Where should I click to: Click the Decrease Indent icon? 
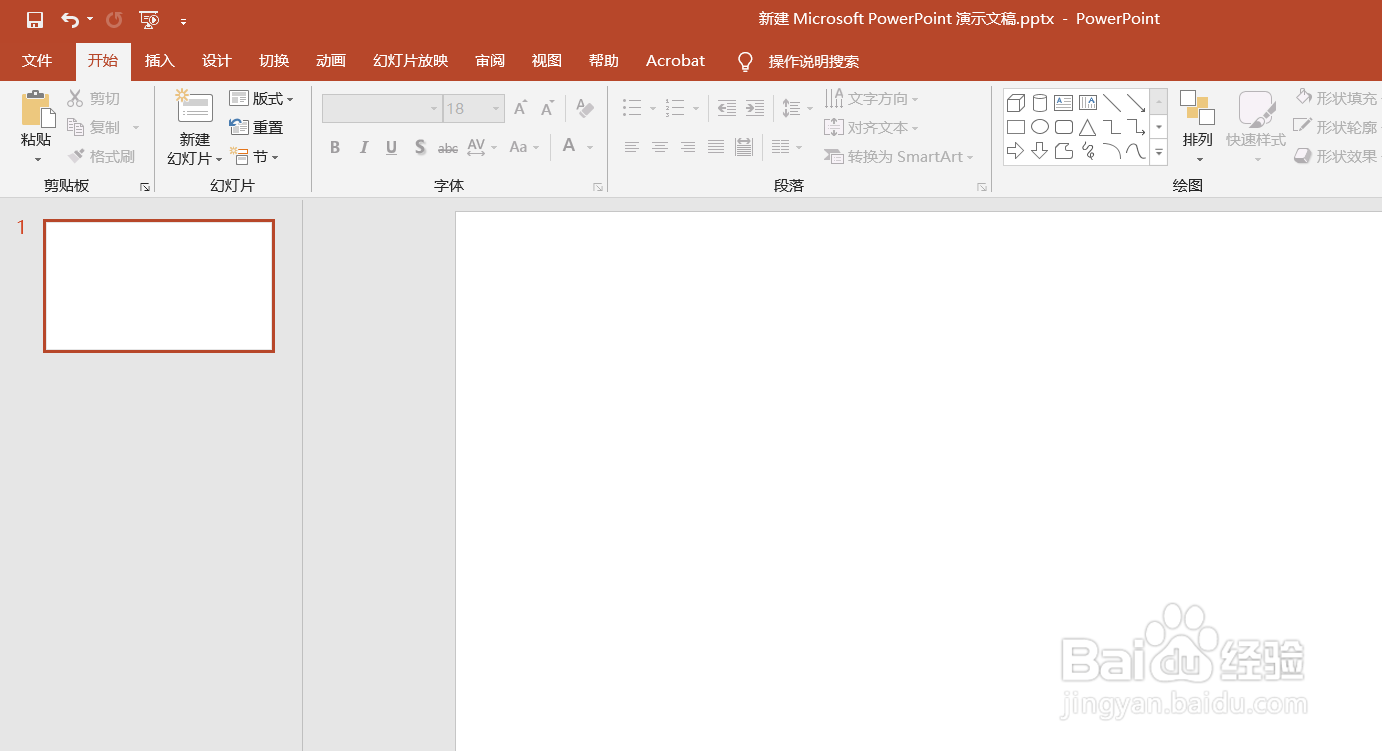[x=727, y=108]
